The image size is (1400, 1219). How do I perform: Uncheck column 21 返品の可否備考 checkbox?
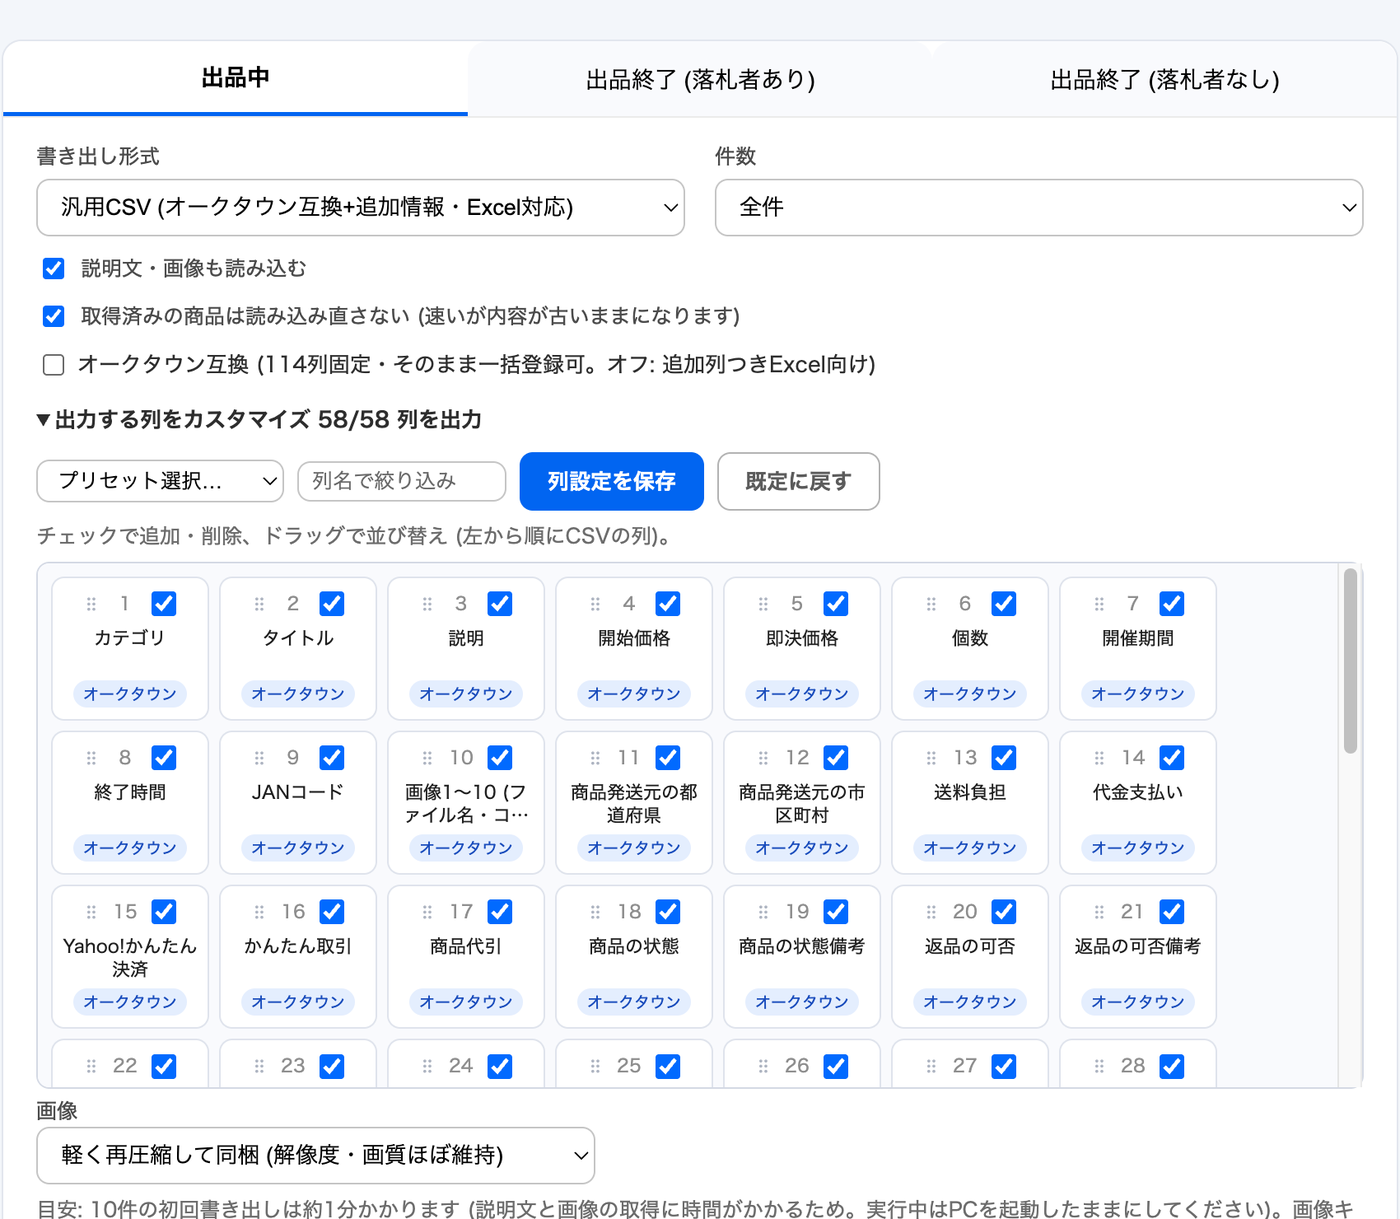1172,911
